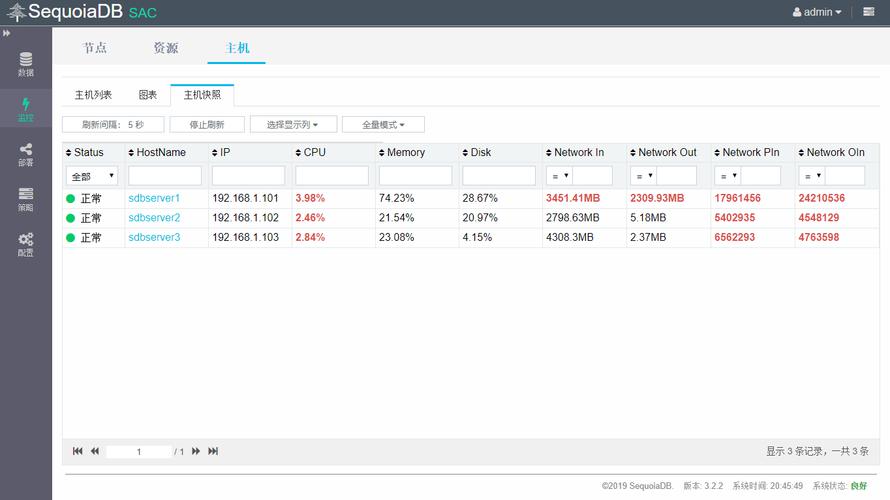Open the Monitor lightning-bolt sidebar section
This screenshot has height=500, width=890.
(x=26, y=109)
